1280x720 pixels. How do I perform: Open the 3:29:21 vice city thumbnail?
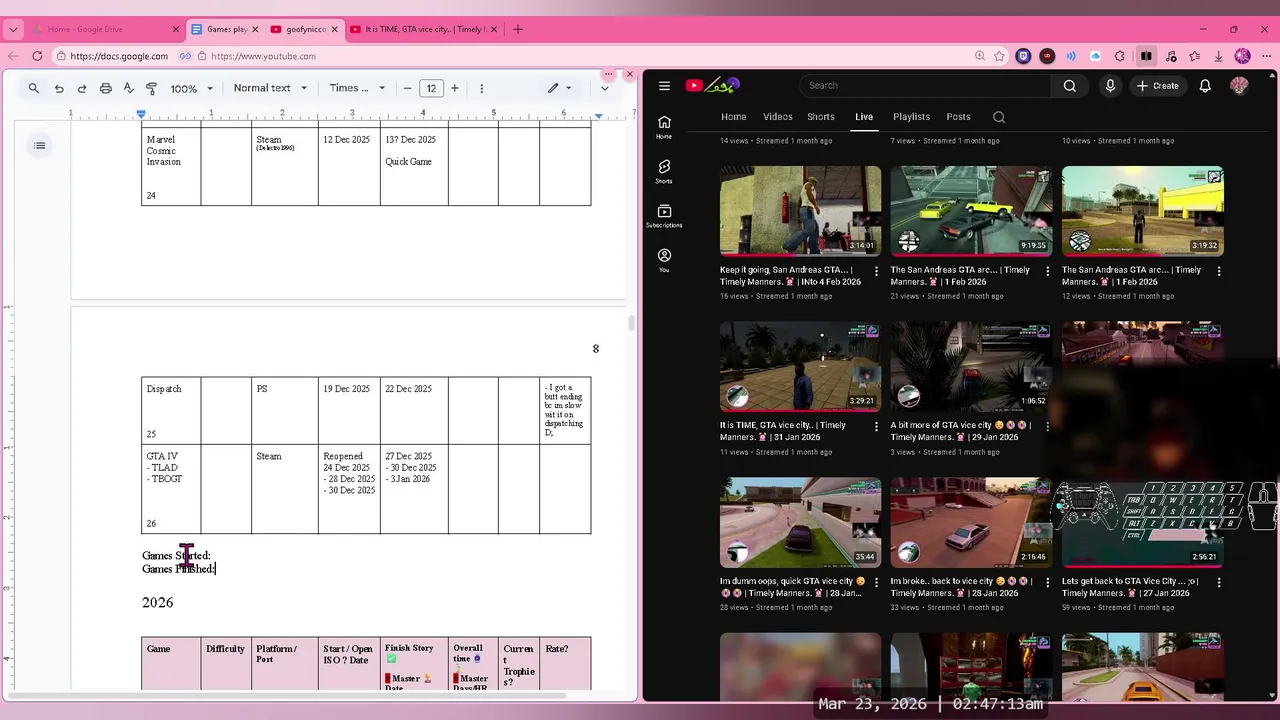tap(800, 367)
